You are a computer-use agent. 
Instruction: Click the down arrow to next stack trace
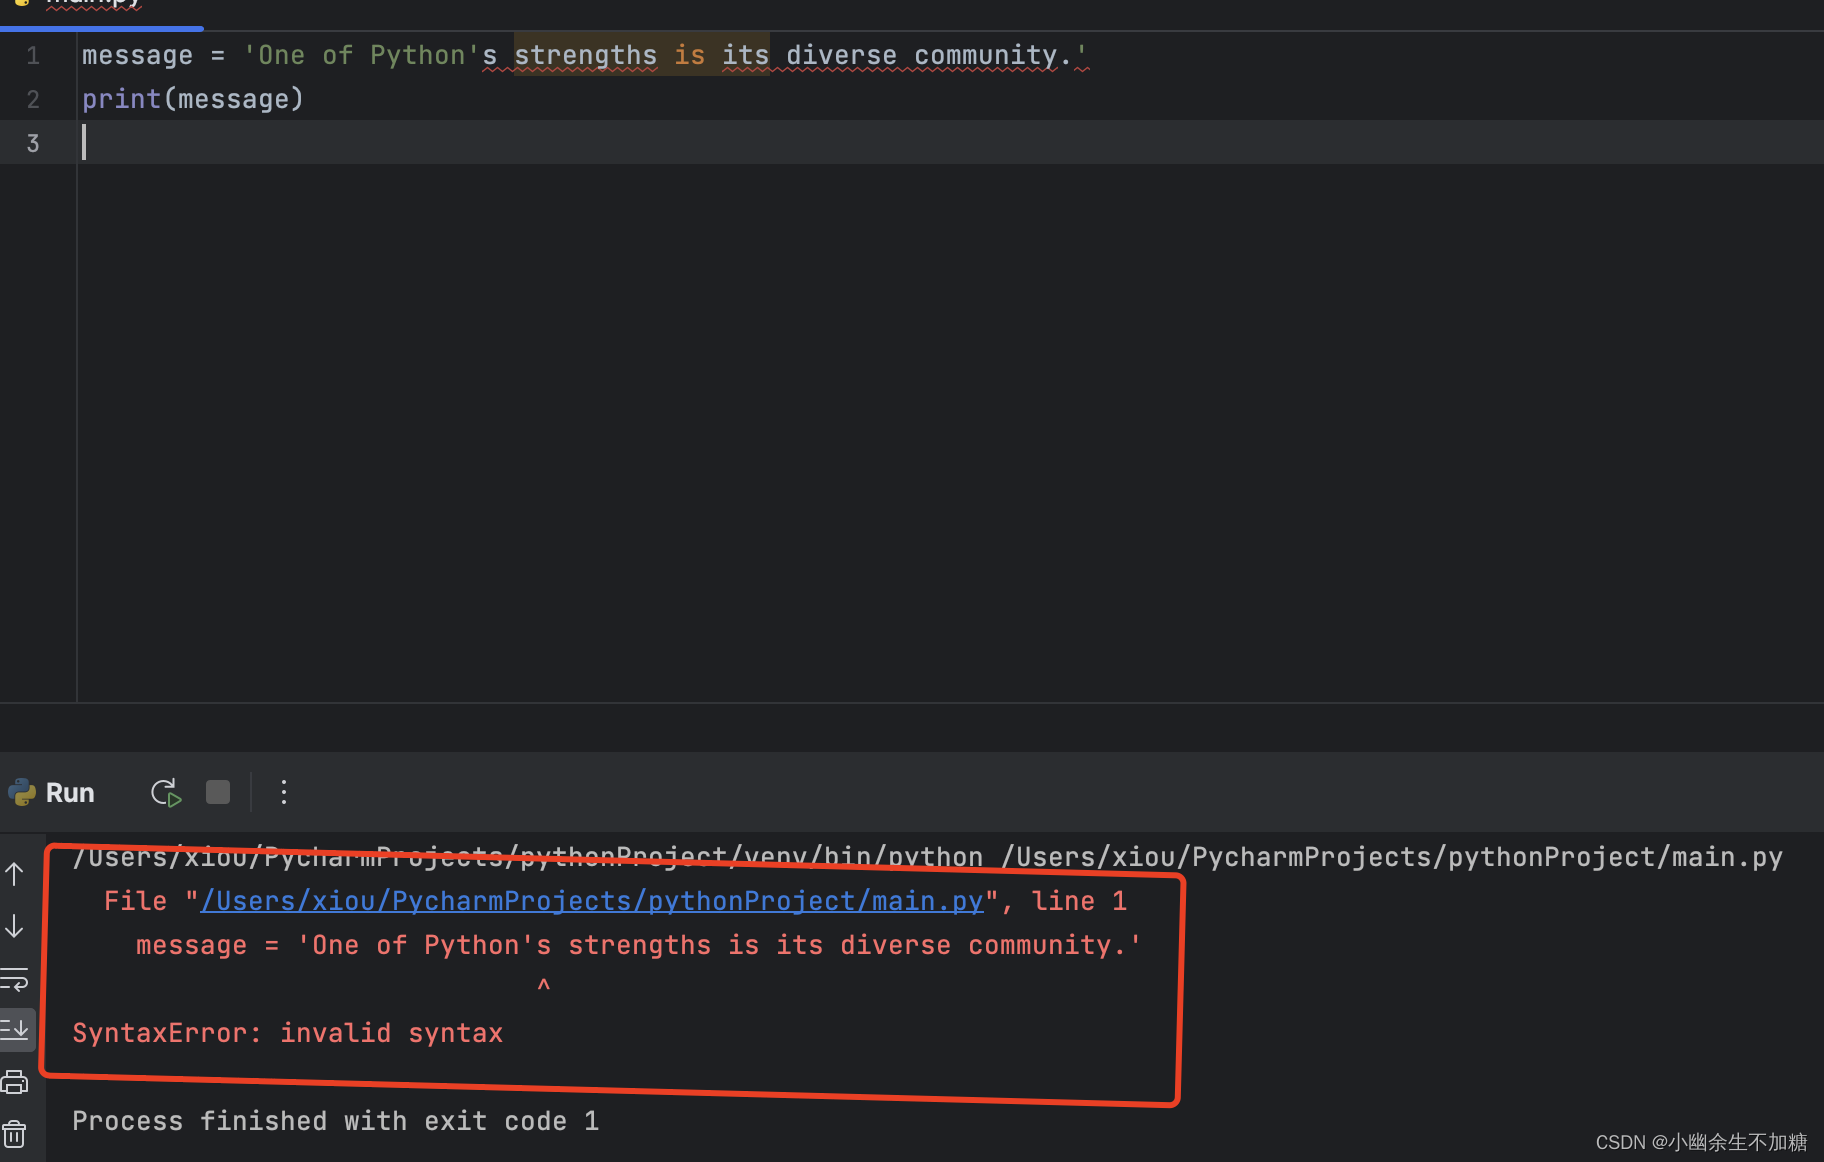[15, 925]
